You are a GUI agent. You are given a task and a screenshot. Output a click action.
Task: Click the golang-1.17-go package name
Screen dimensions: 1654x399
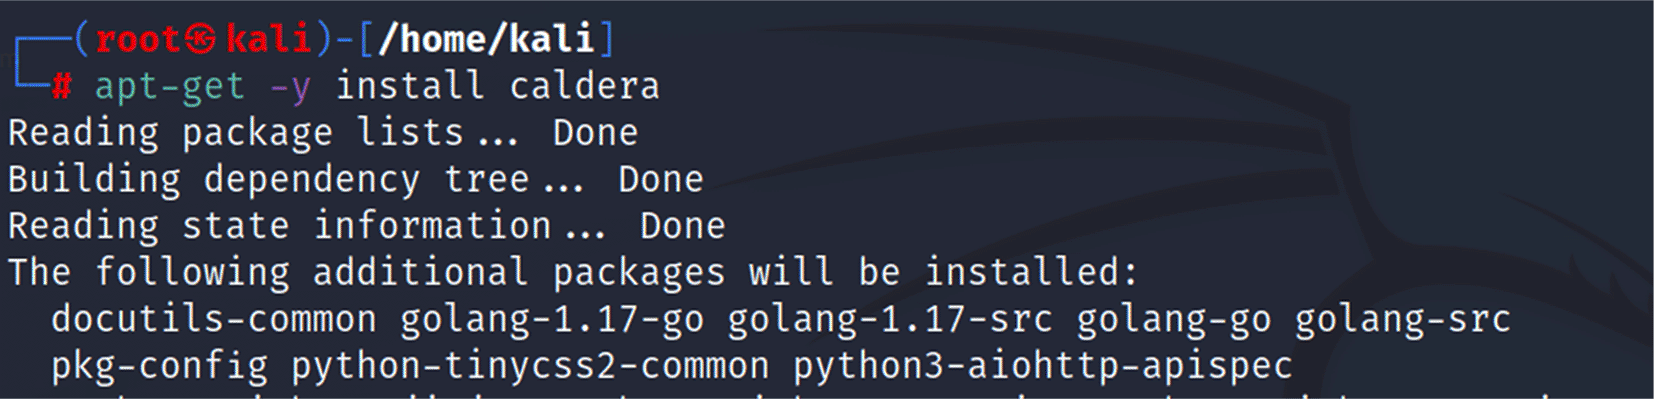[x=552, y=321]
